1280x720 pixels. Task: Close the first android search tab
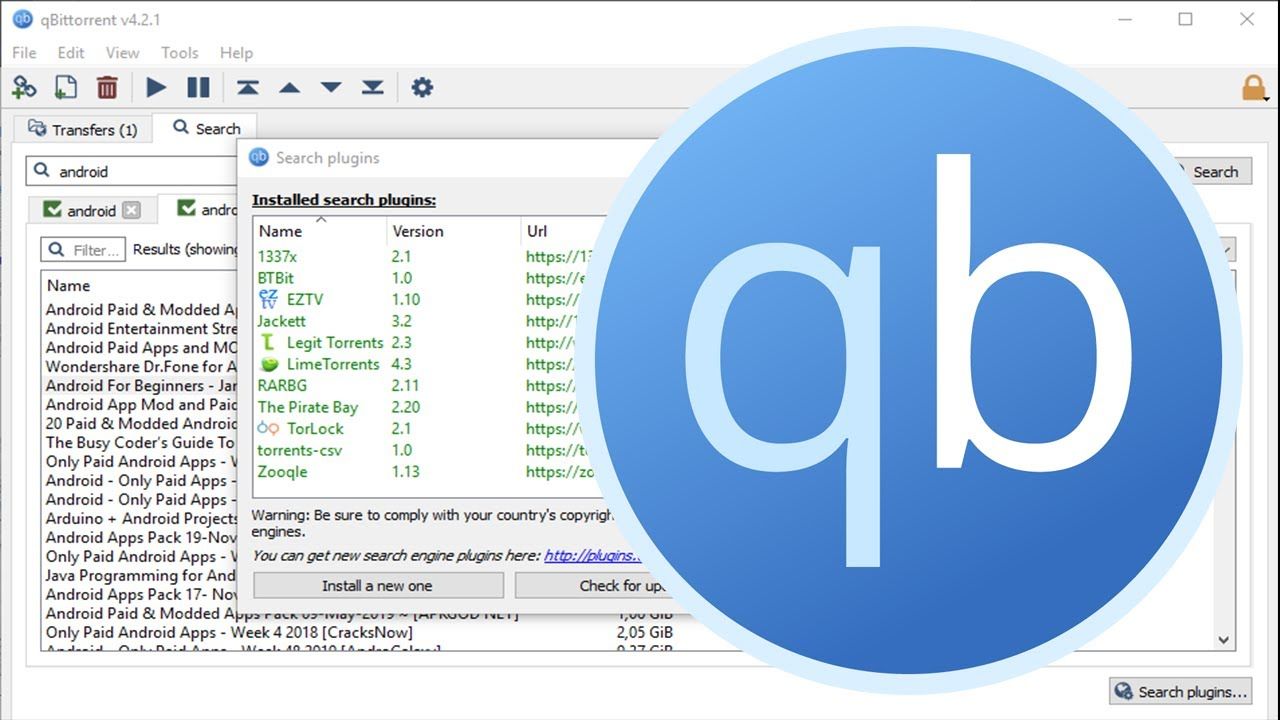(132, 211)
